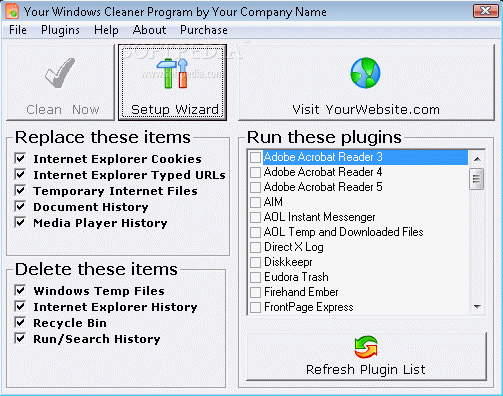Disable Media Player History checkbox
The image size is (503, 396).
pyautogui.click(x=20, y=222)
